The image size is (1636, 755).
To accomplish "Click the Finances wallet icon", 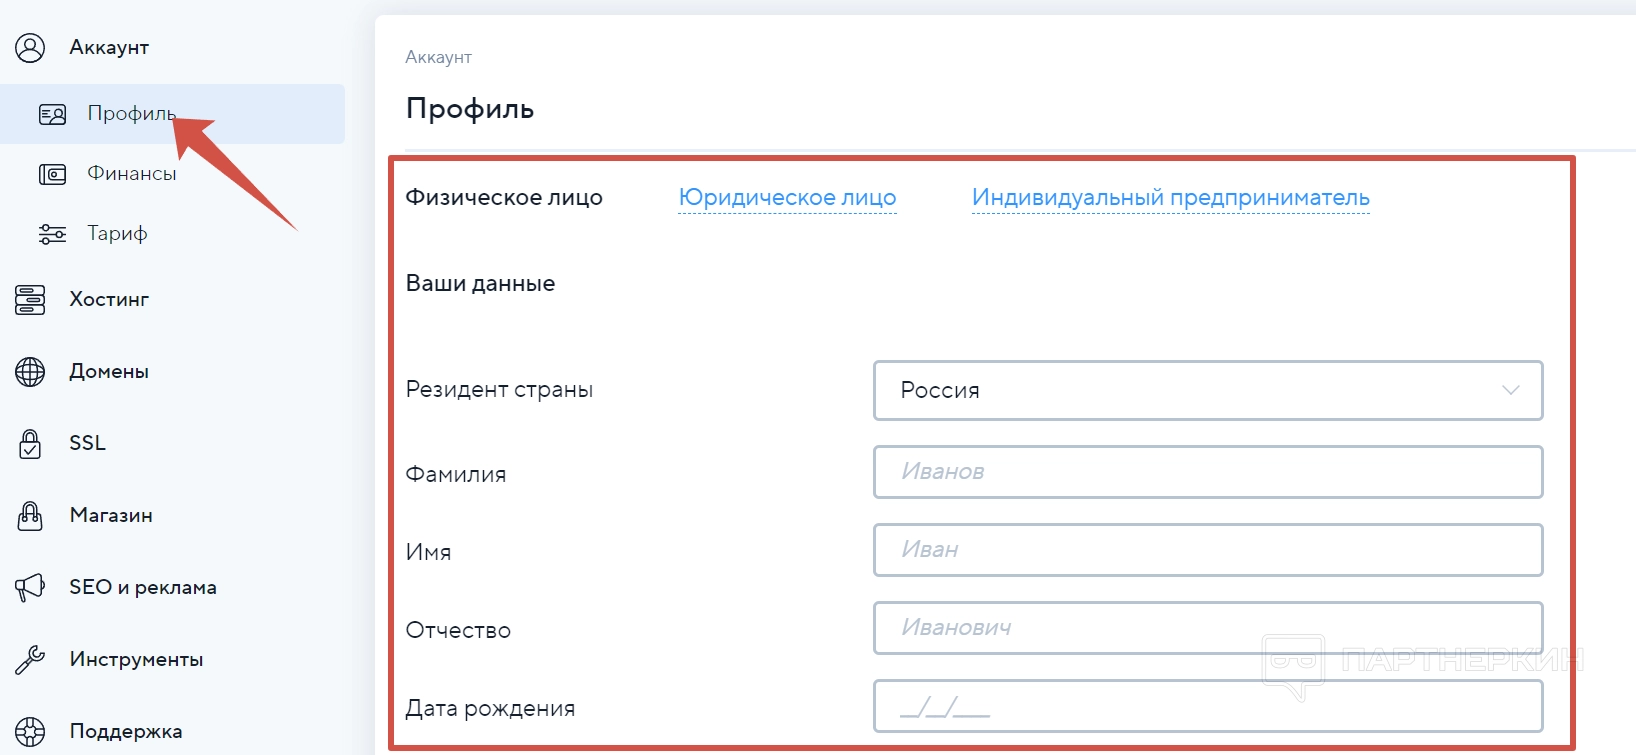I will (52, 174).
